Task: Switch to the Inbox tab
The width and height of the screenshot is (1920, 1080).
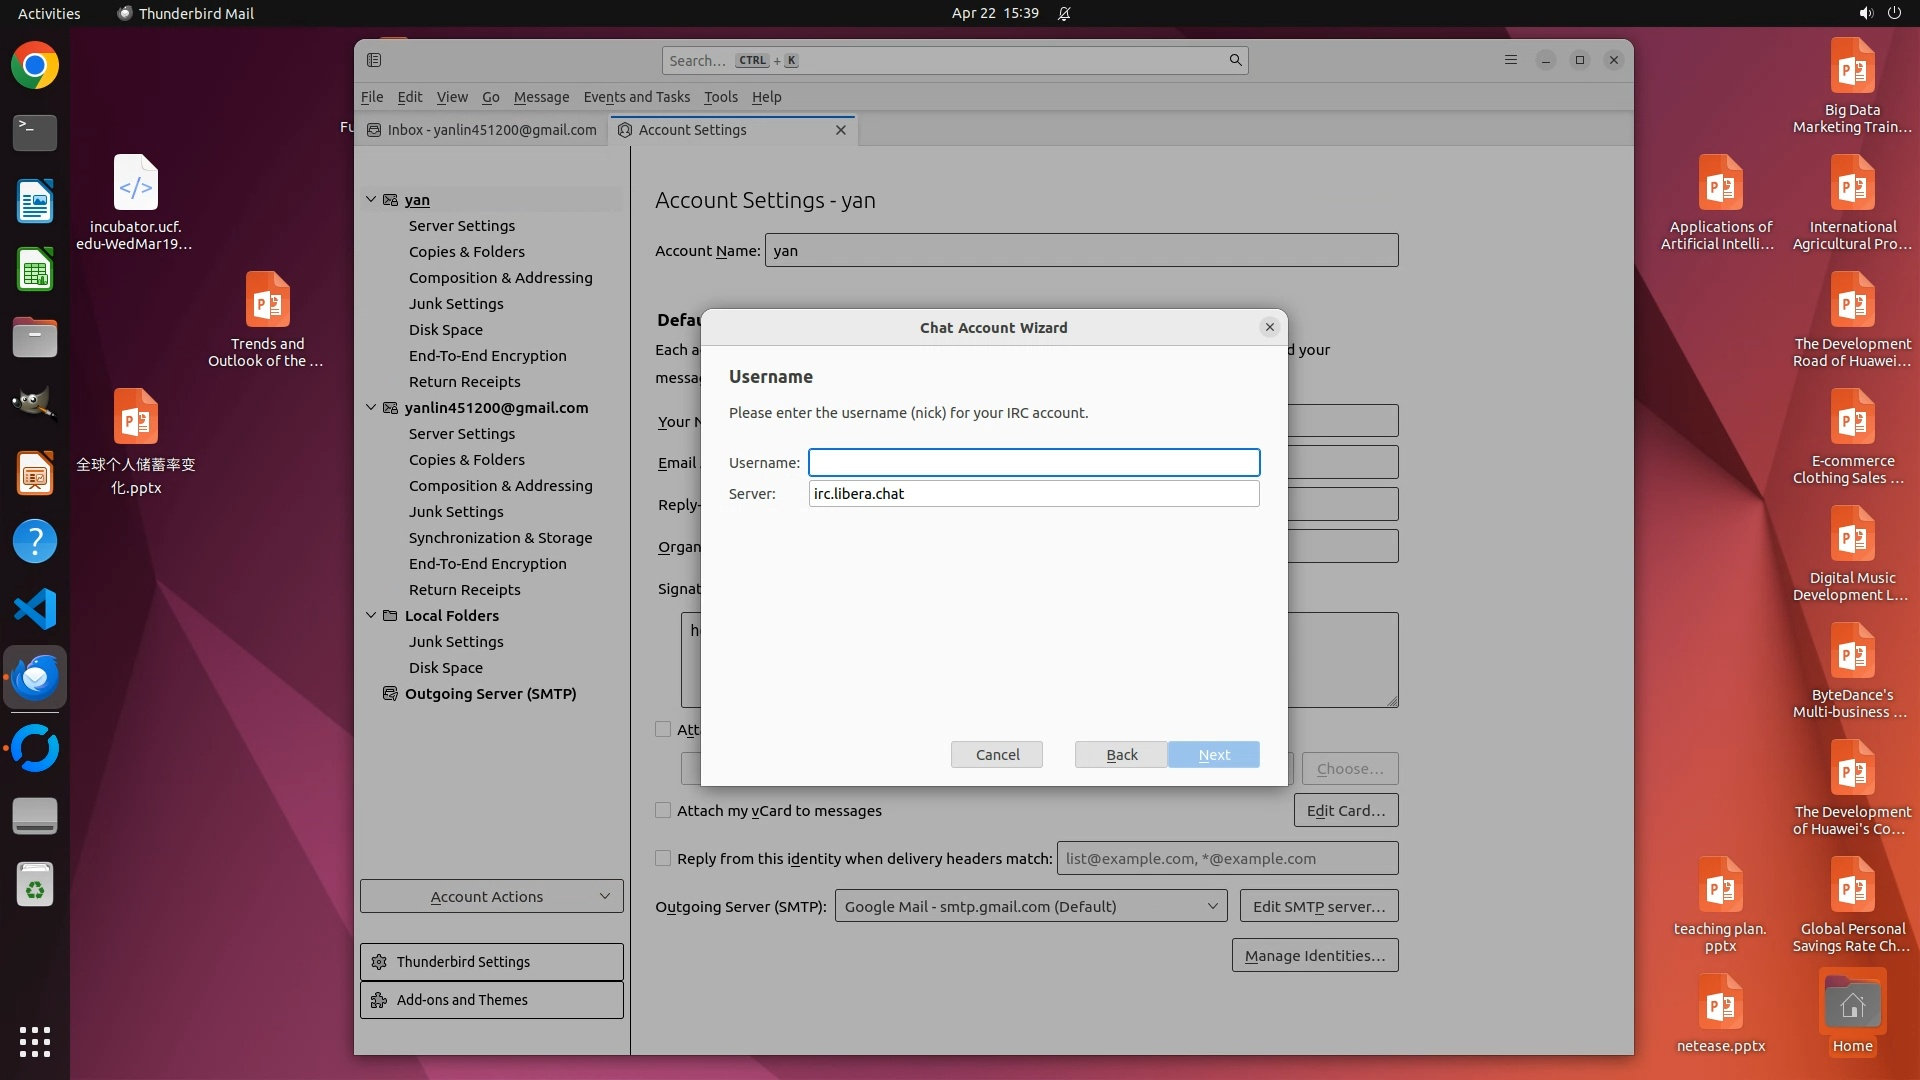Action: pos(482,130)
